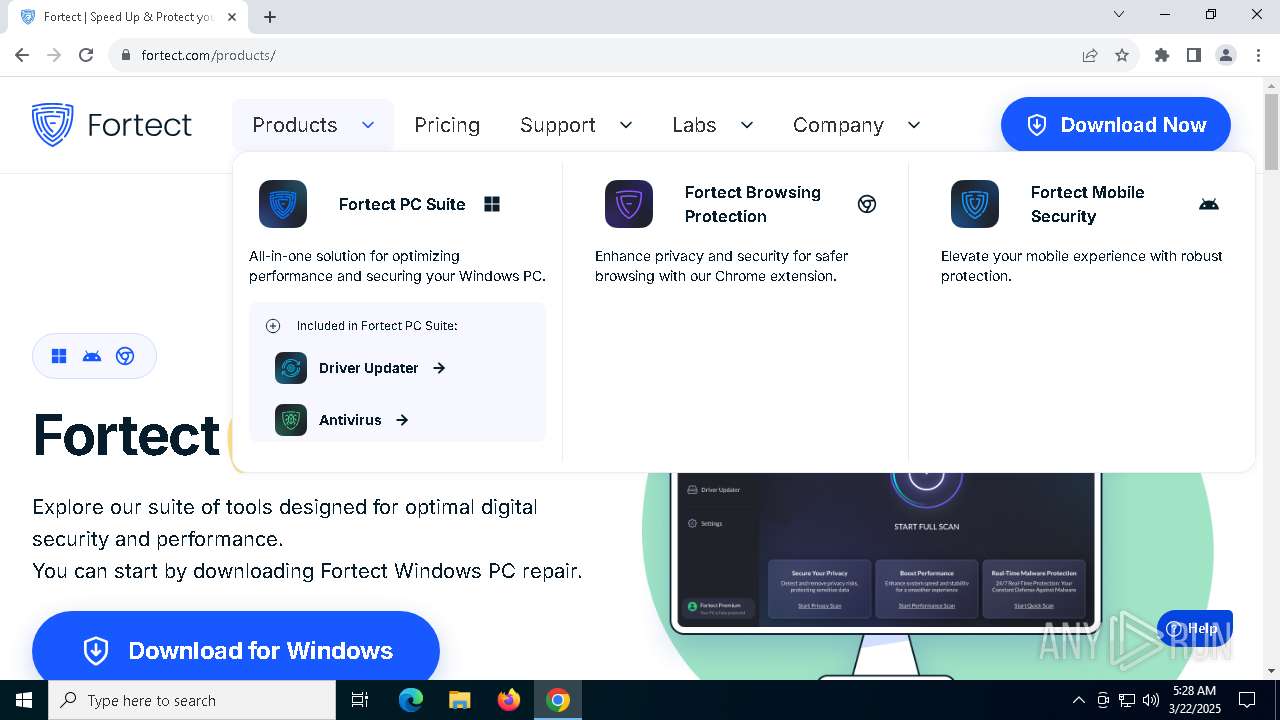Screen dimensions: 1280x720
Task: Click the browser back arrow
Action: pyautogui.click(x=22, y=55)
